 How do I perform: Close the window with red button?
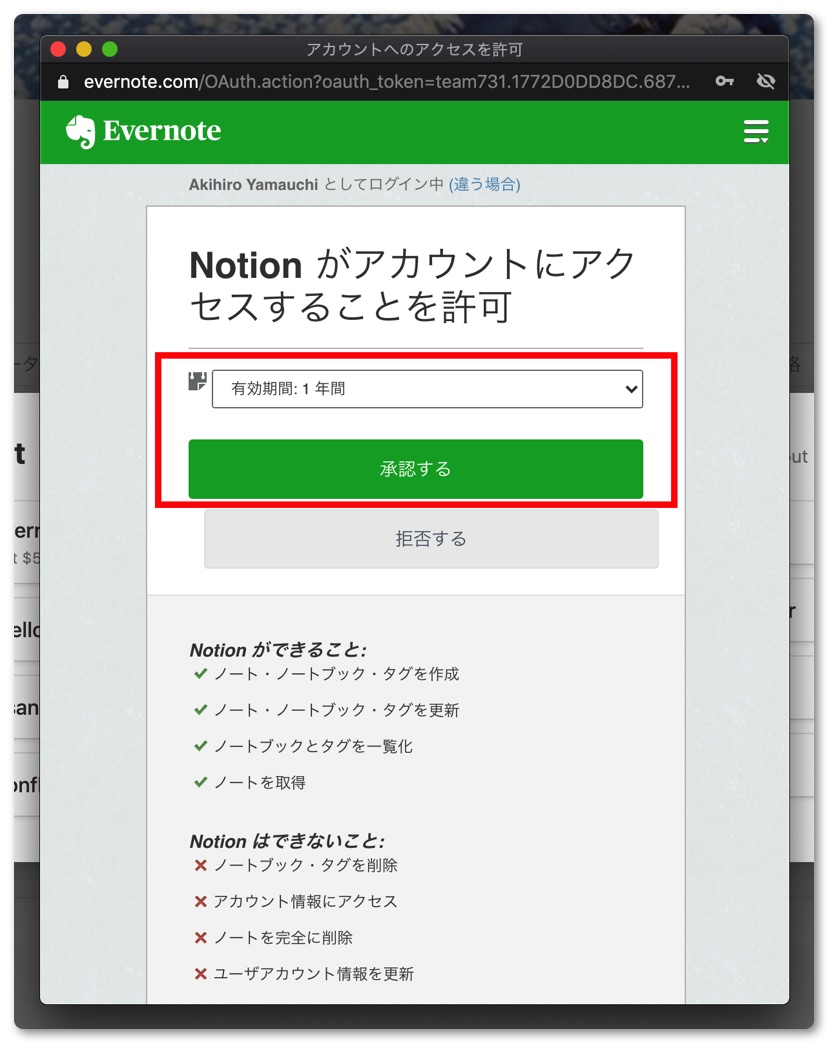[x=58, y=49]
